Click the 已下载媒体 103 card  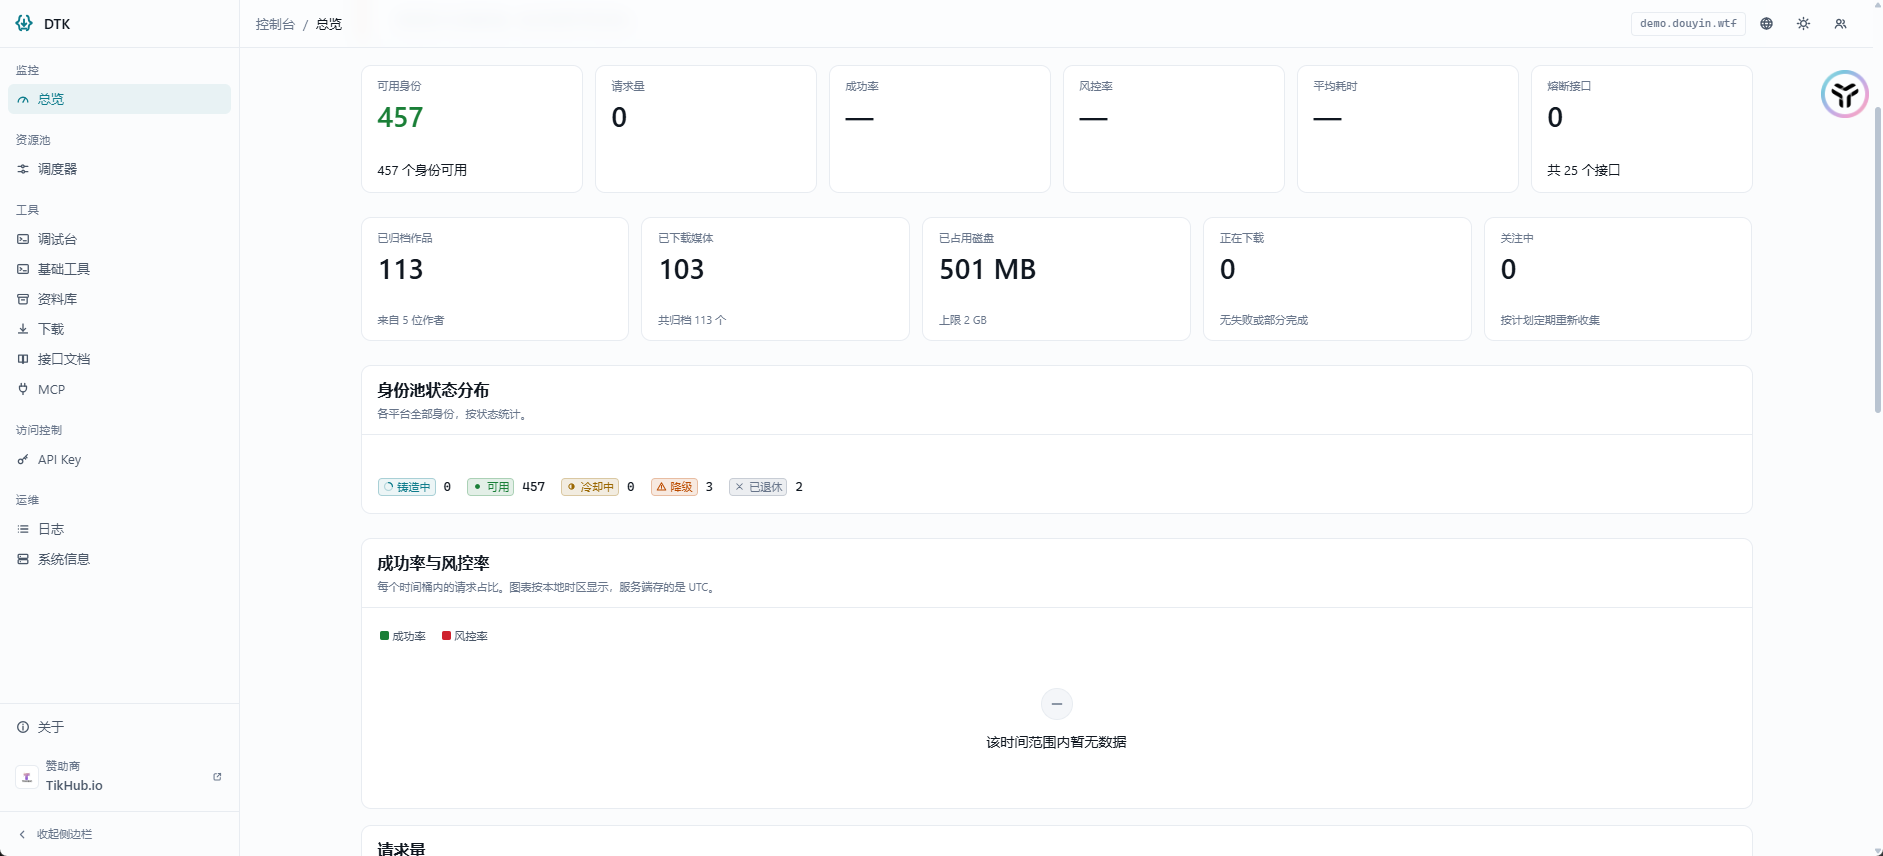[x=776, y=279]
